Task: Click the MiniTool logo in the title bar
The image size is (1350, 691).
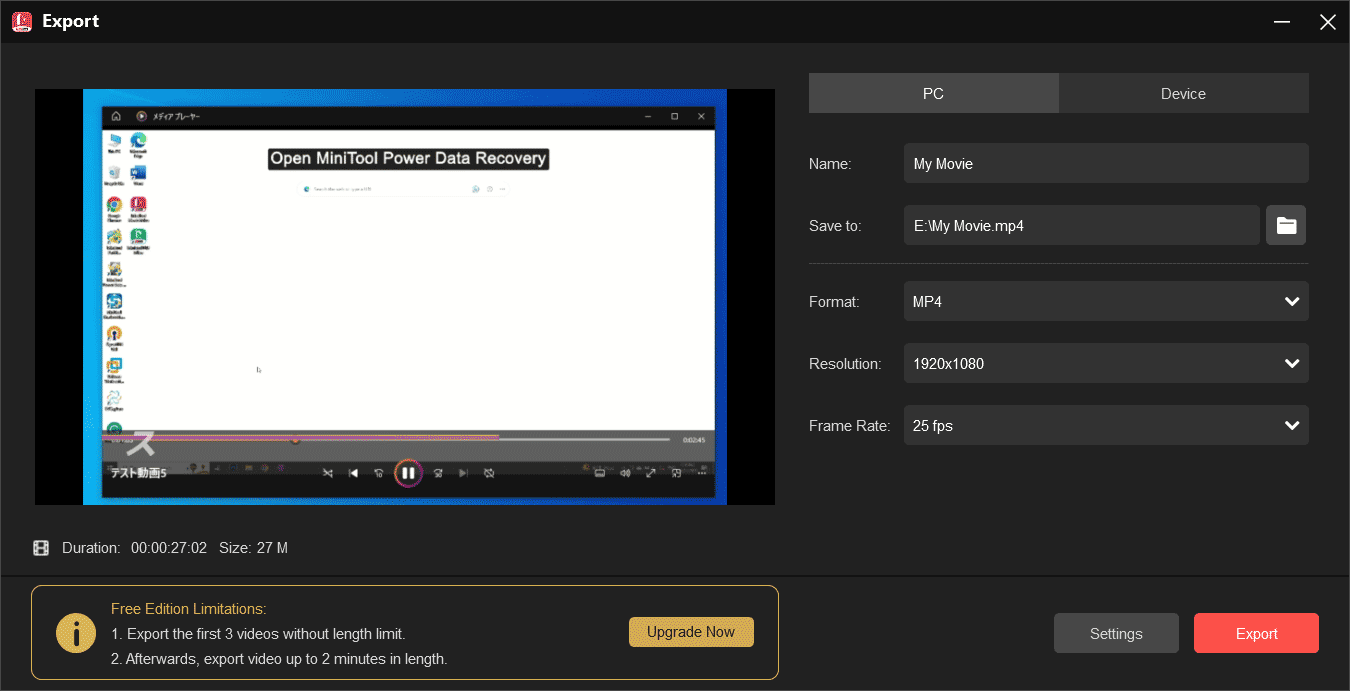Action: tap(21, 21)
